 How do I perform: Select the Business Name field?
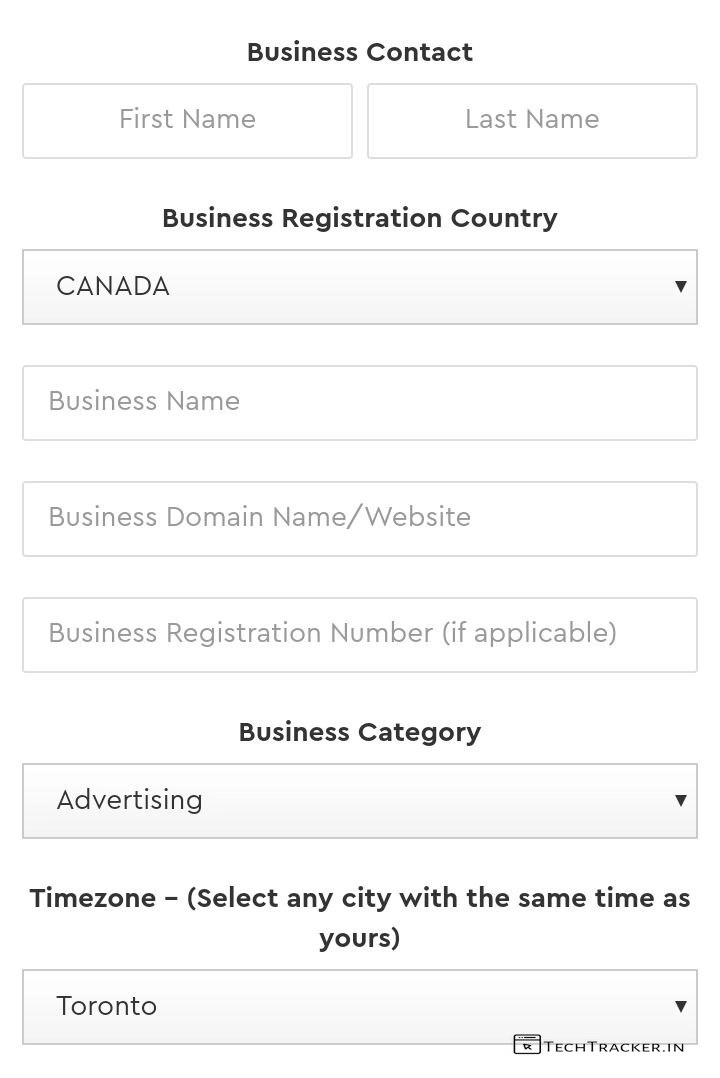click(x=360, y=402)
